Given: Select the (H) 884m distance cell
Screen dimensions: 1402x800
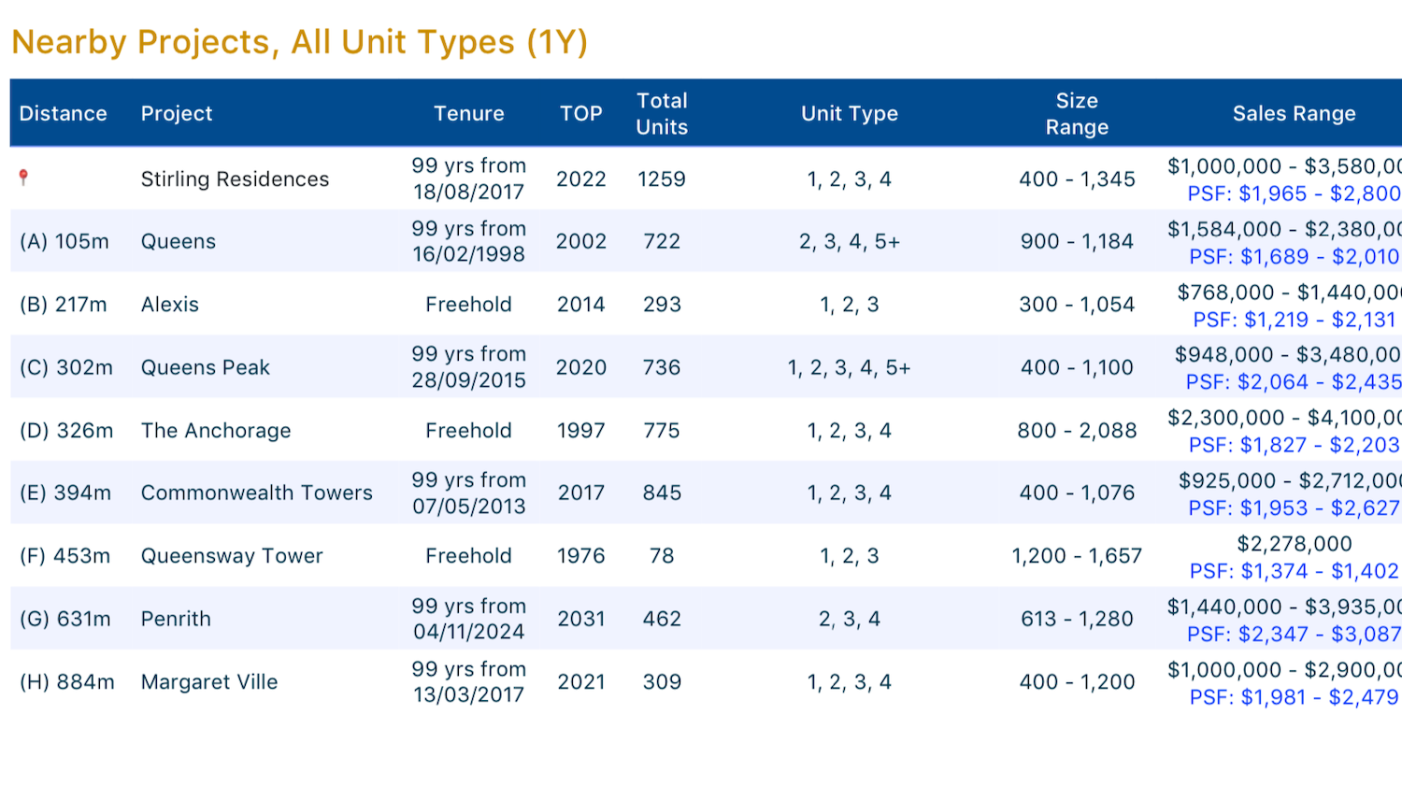Looking at the screenshot, I should pos(67,682).
